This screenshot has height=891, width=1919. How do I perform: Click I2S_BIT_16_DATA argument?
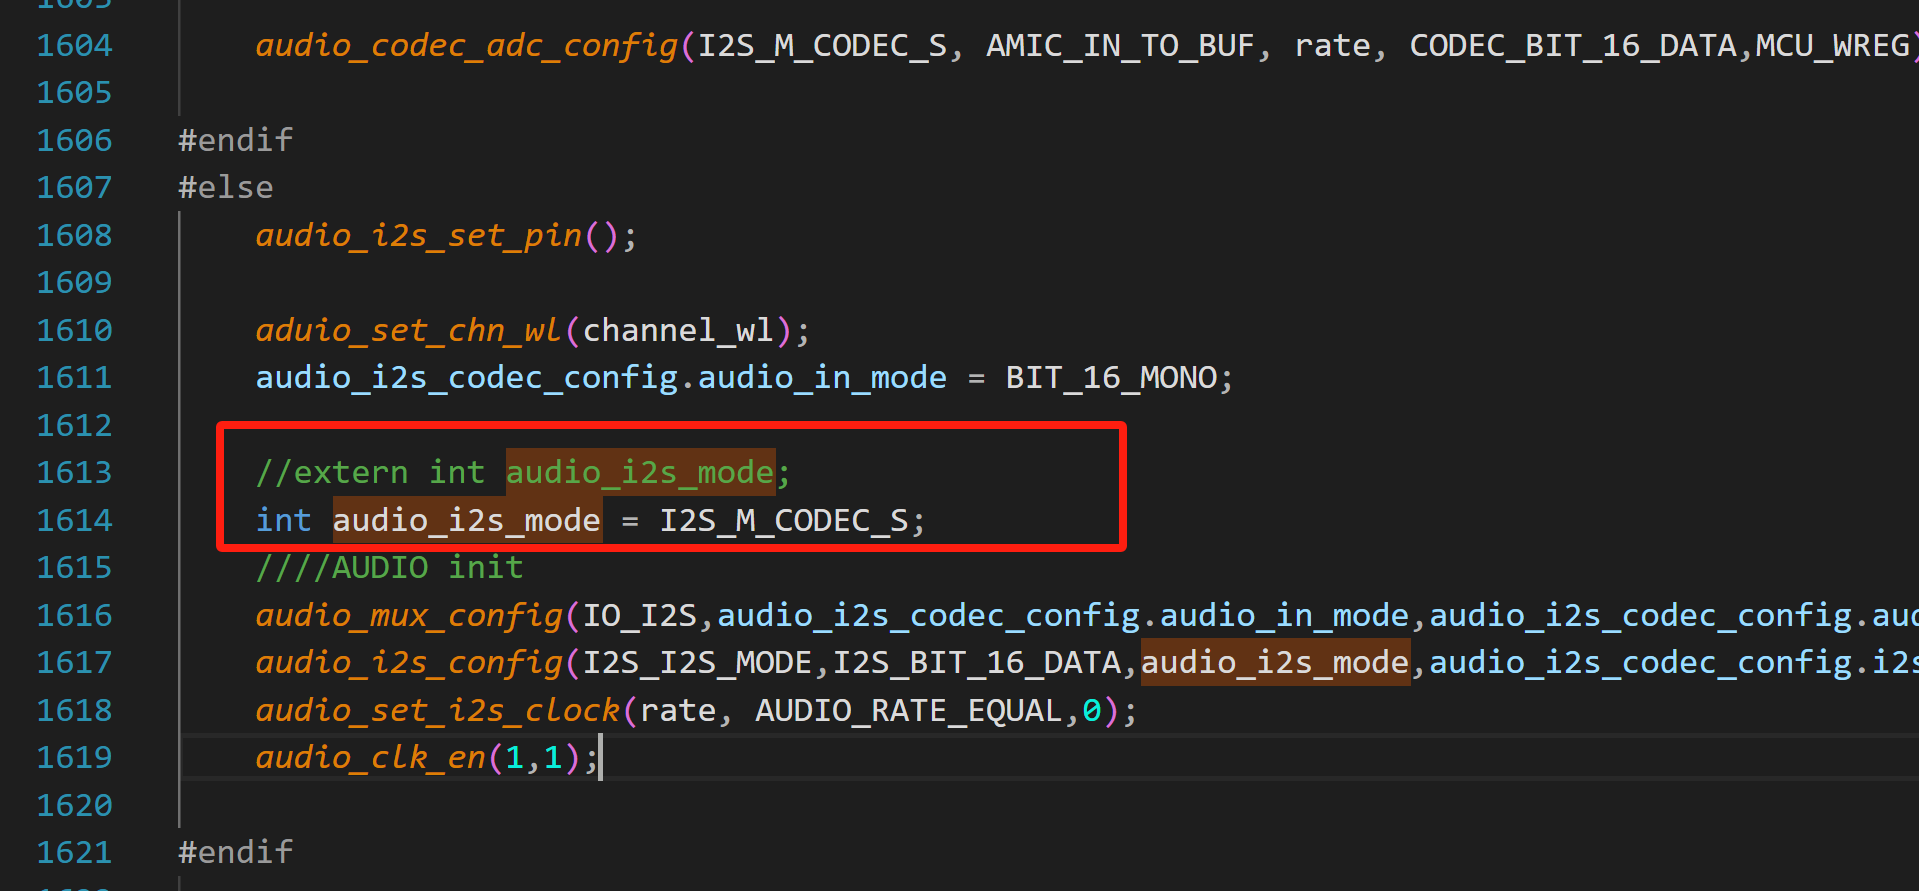coord(977,663)
